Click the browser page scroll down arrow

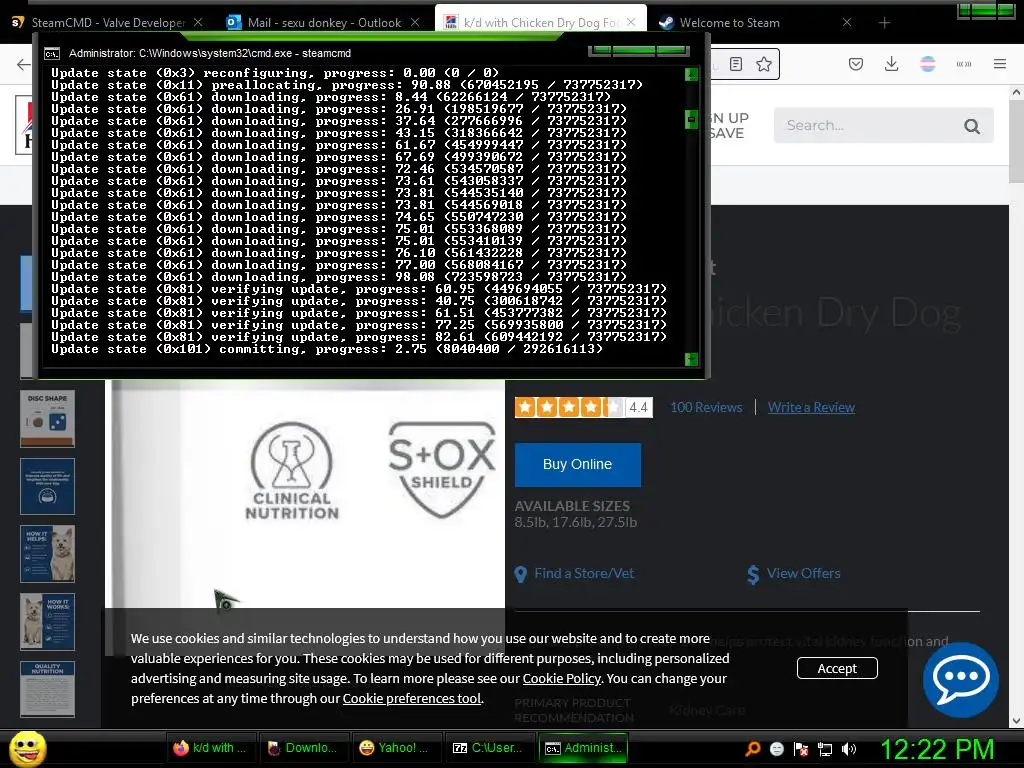point(1016,721)
